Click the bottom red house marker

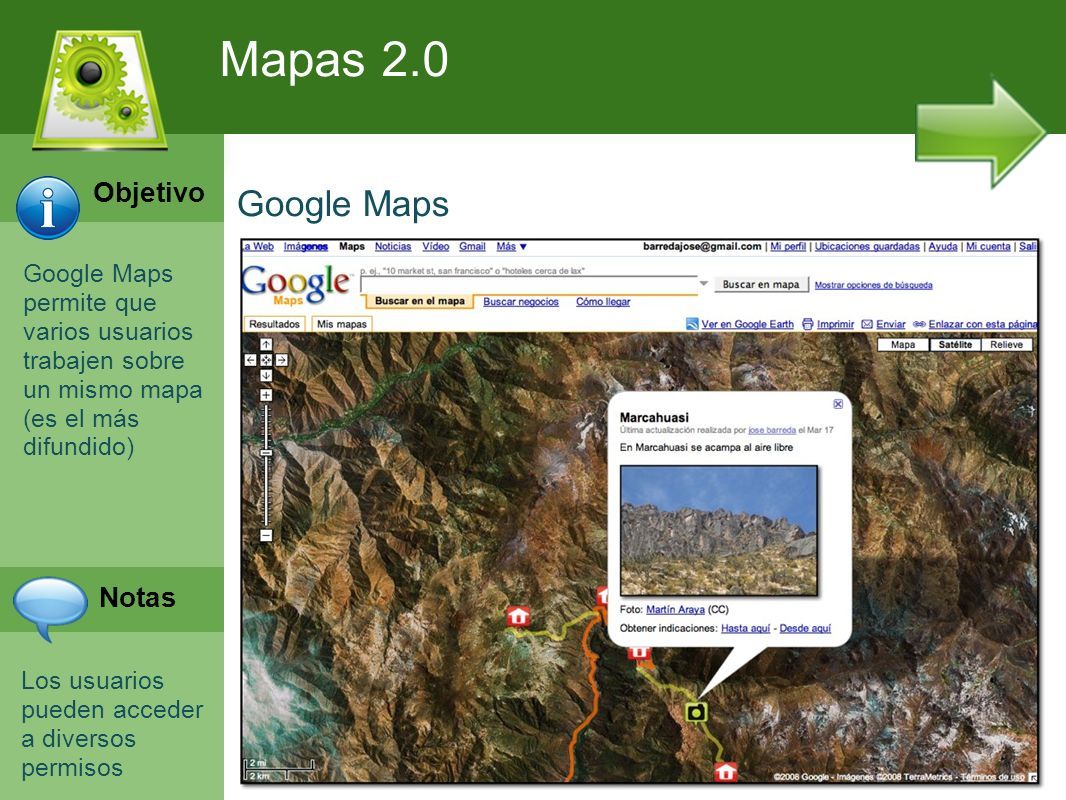click(x=726, y=772)
